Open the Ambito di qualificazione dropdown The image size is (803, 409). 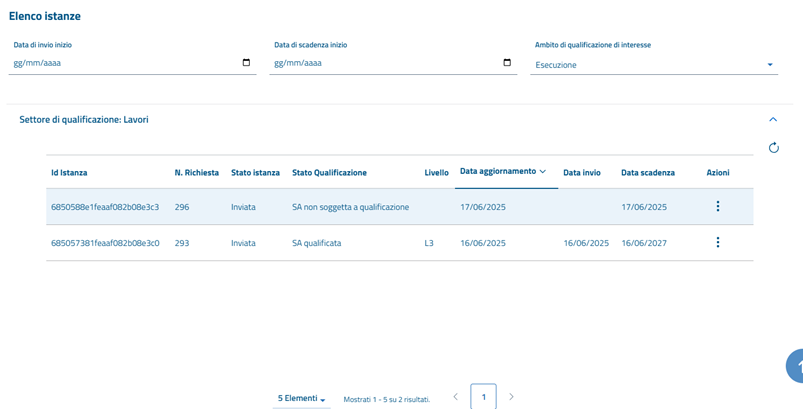click(x=655, y=65)
